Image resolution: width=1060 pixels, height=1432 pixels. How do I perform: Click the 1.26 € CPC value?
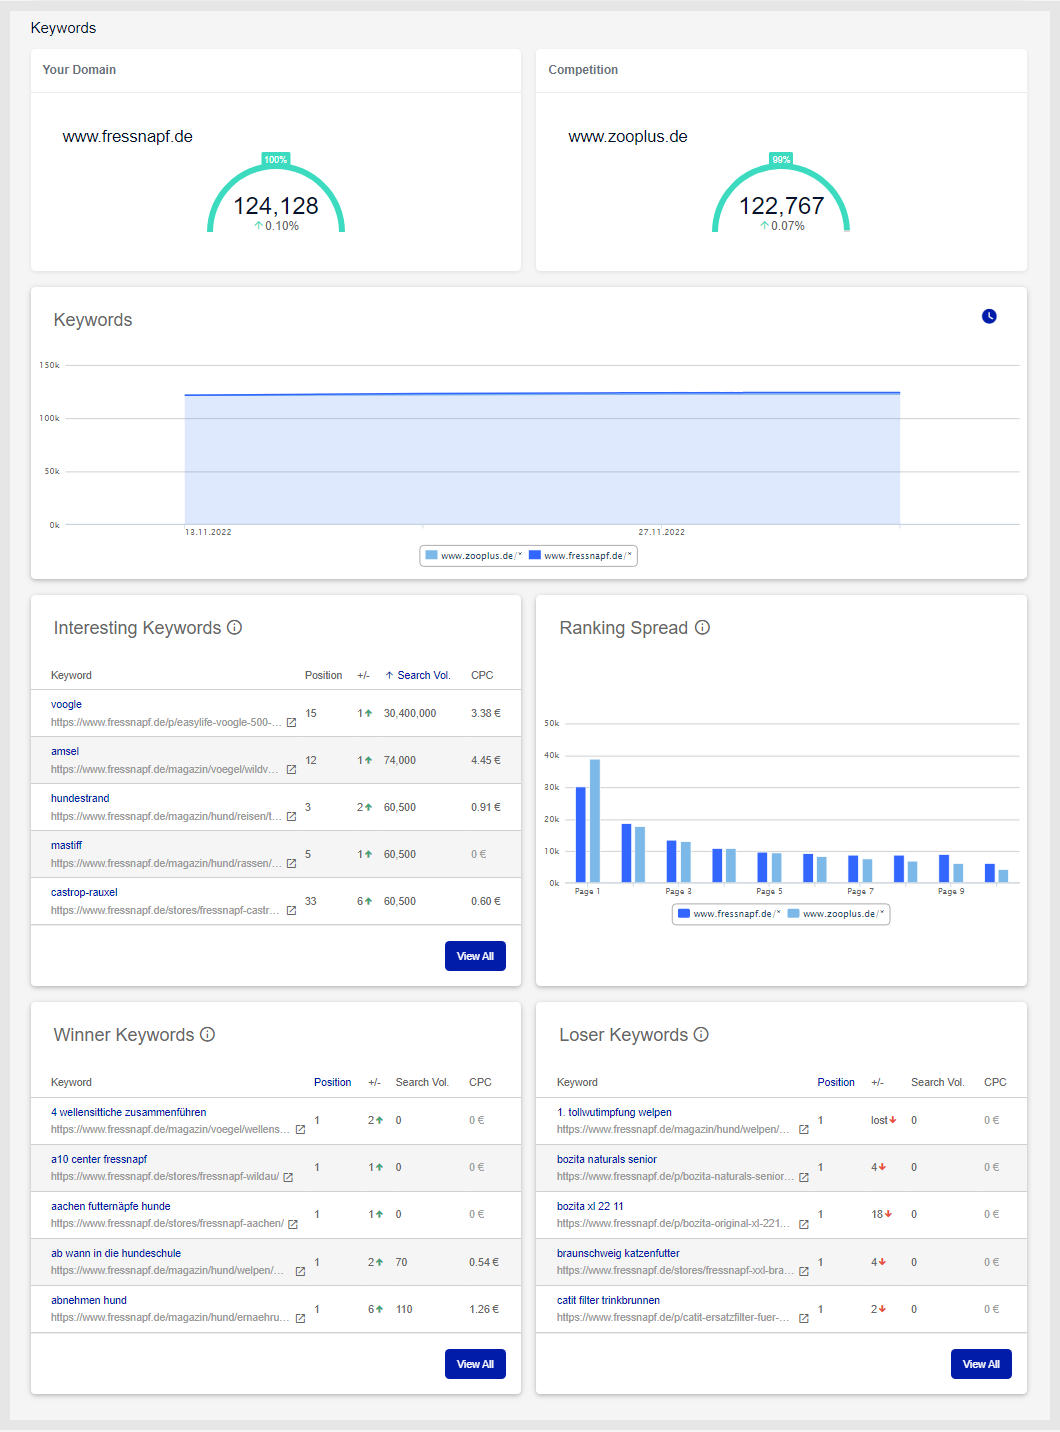[484, 1309]
